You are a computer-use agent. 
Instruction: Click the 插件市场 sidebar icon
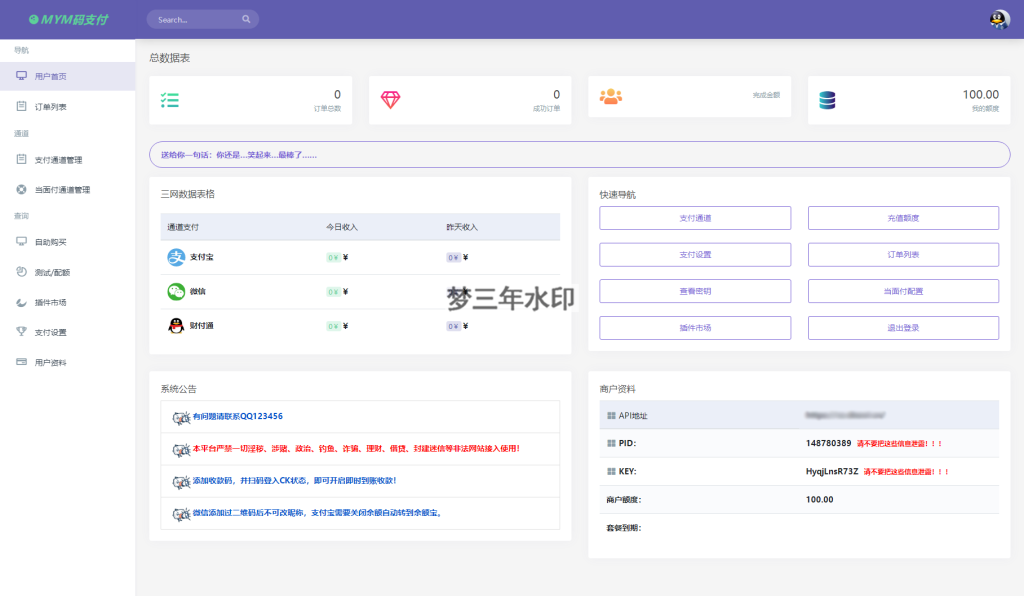point(22,302)
